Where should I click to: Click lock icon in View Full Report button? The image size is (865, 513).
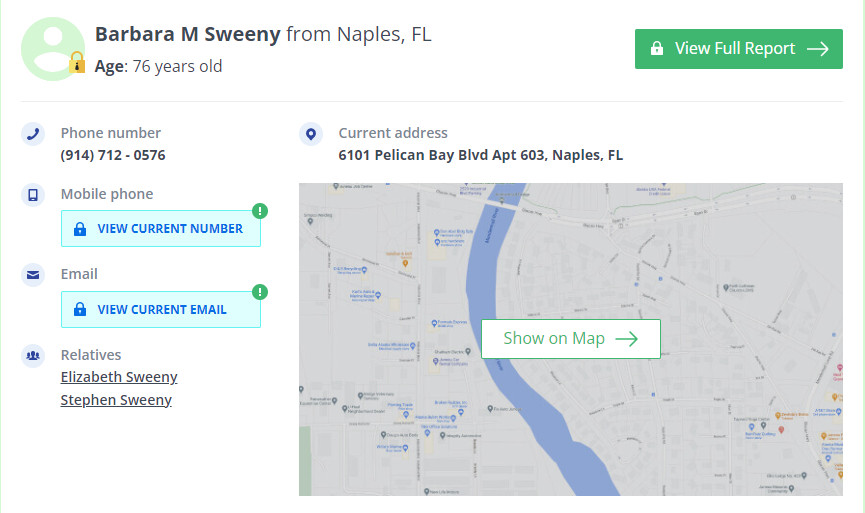point(656,49)
